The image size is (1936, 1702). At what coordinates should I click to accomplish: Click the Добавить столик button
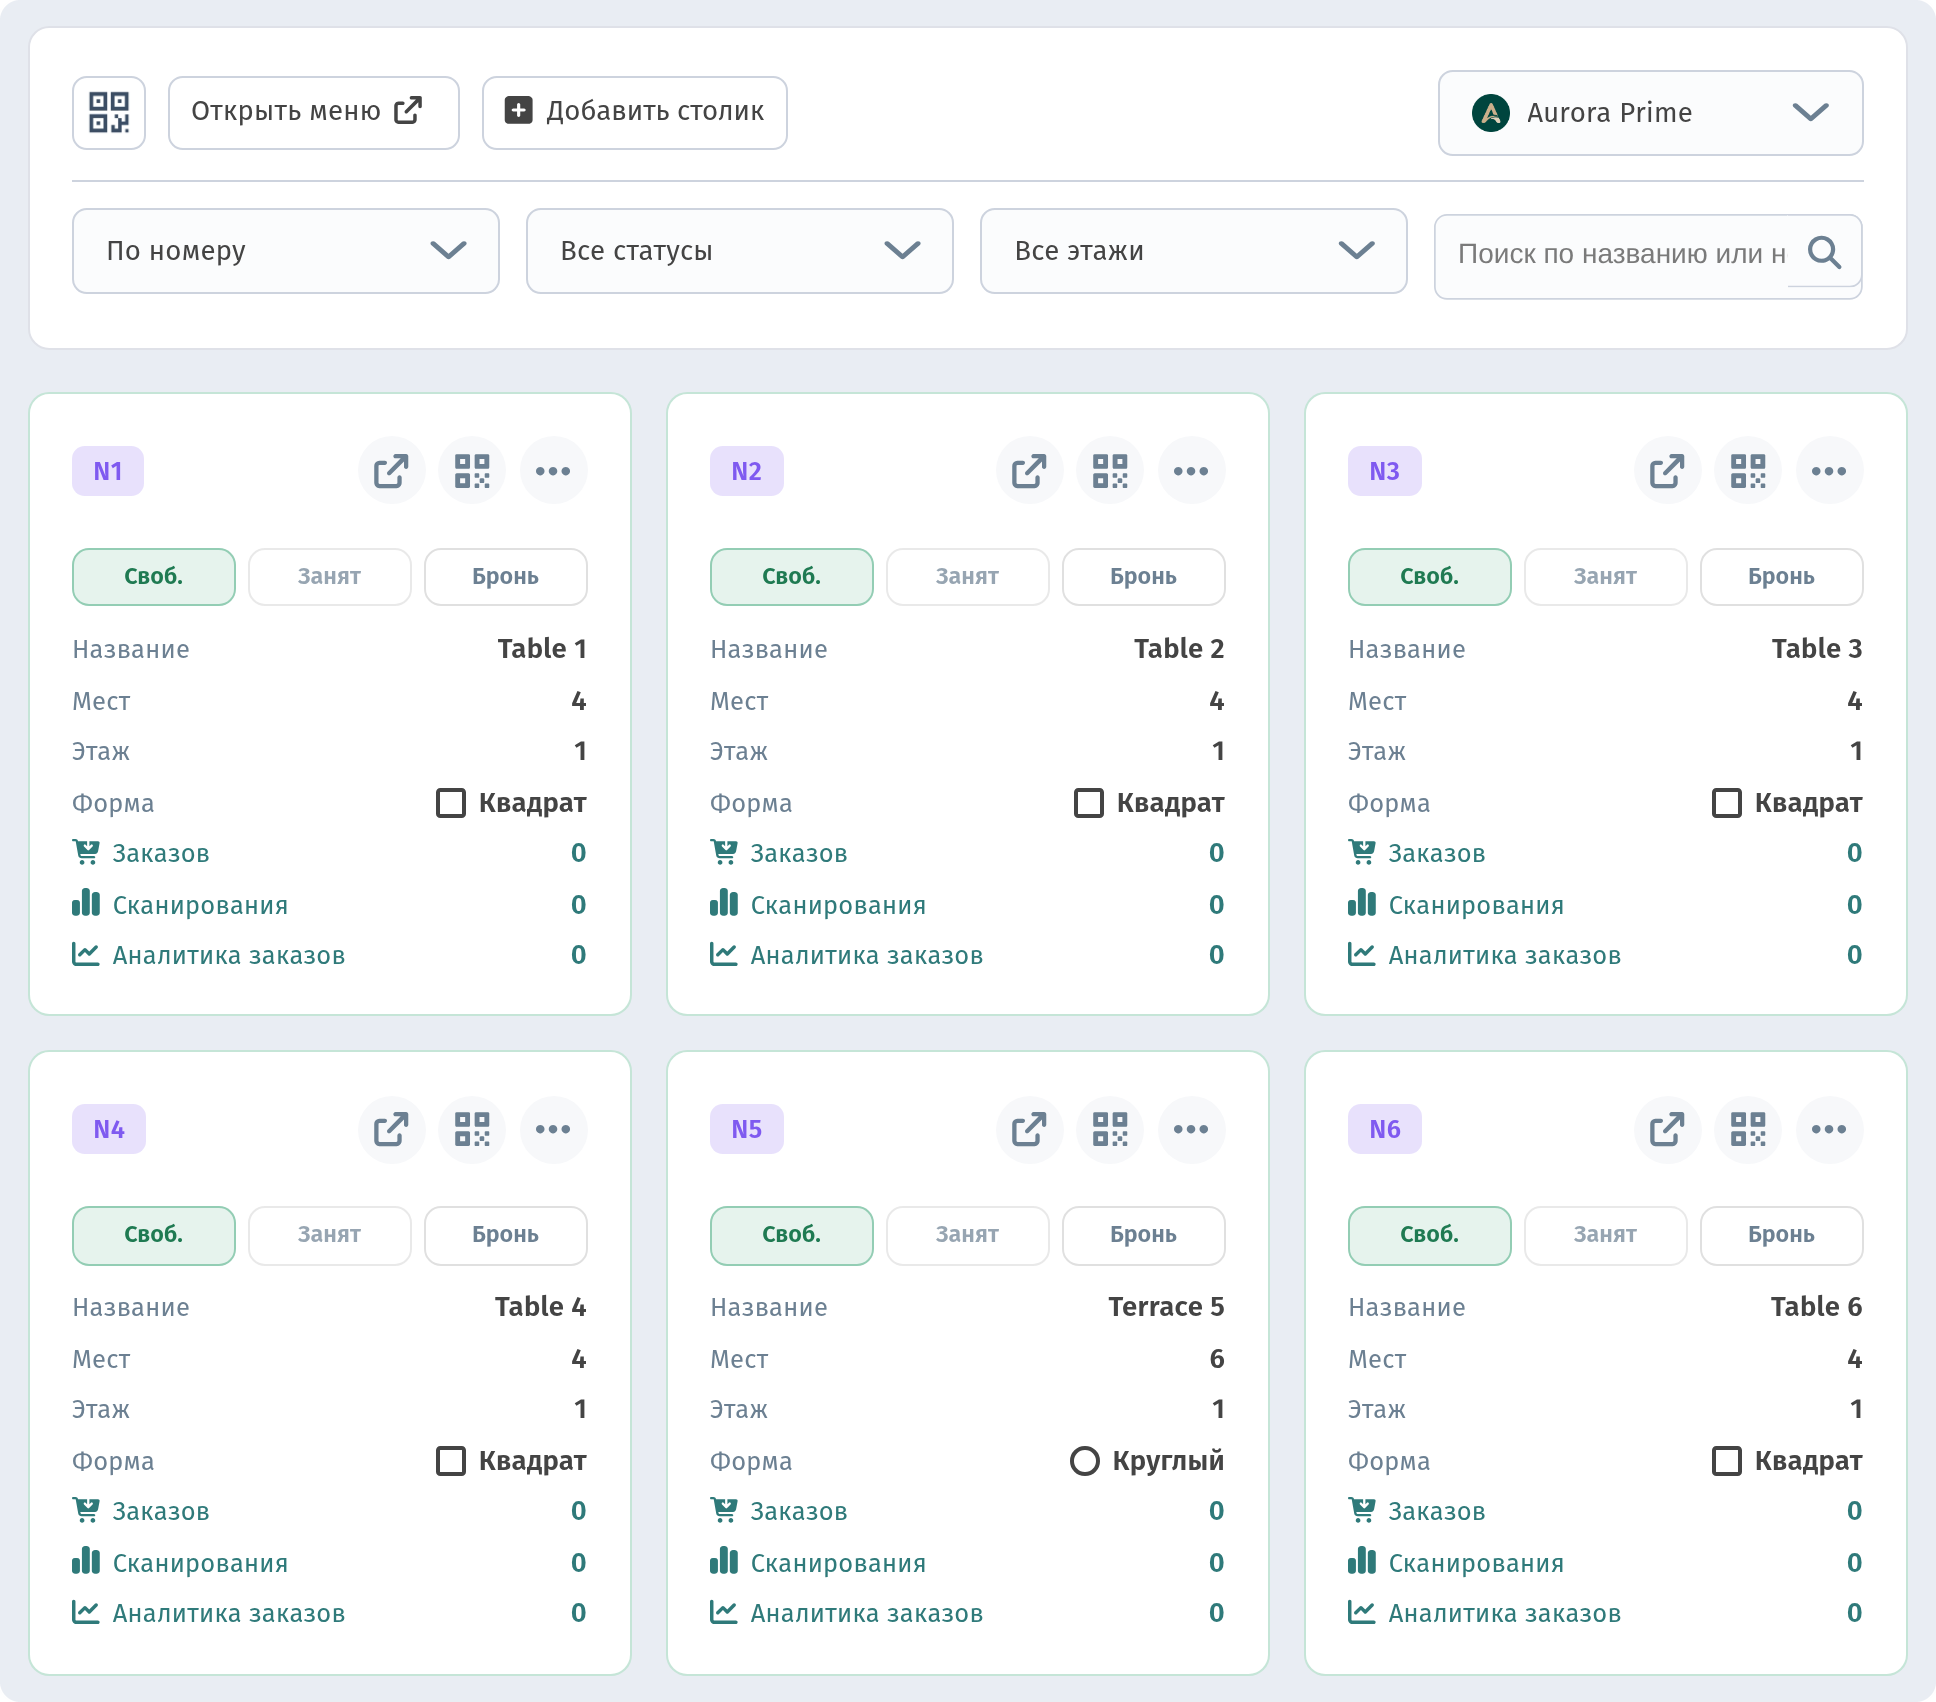coord(635,113)
